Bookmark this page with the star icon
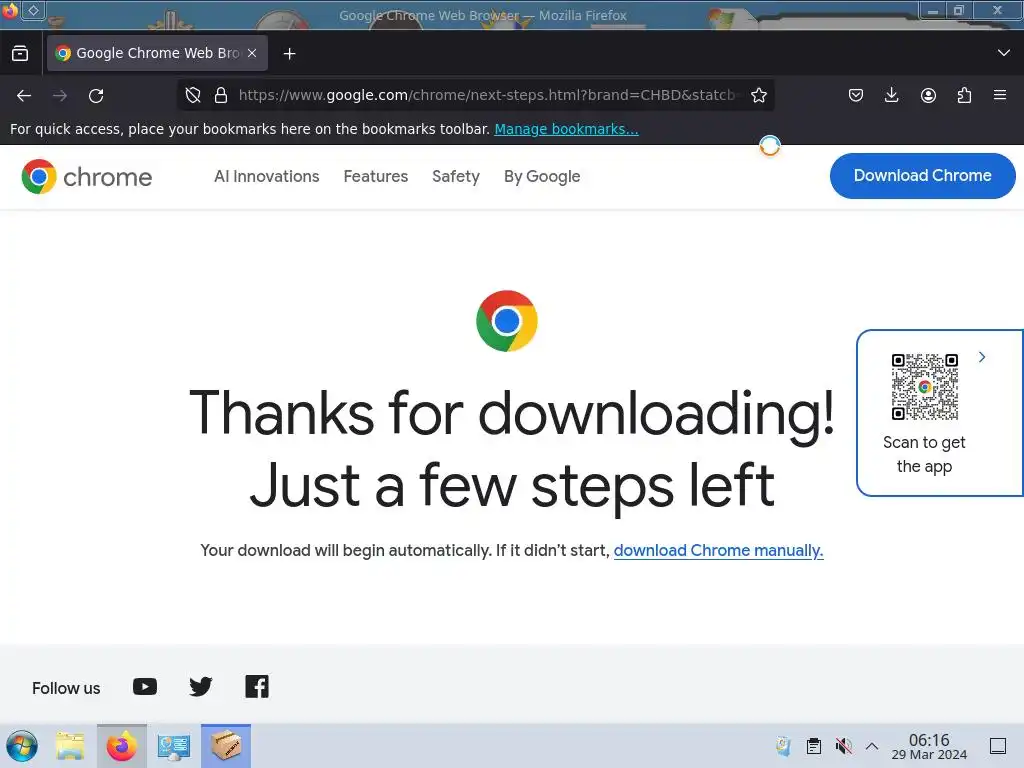 coord(759,95)
